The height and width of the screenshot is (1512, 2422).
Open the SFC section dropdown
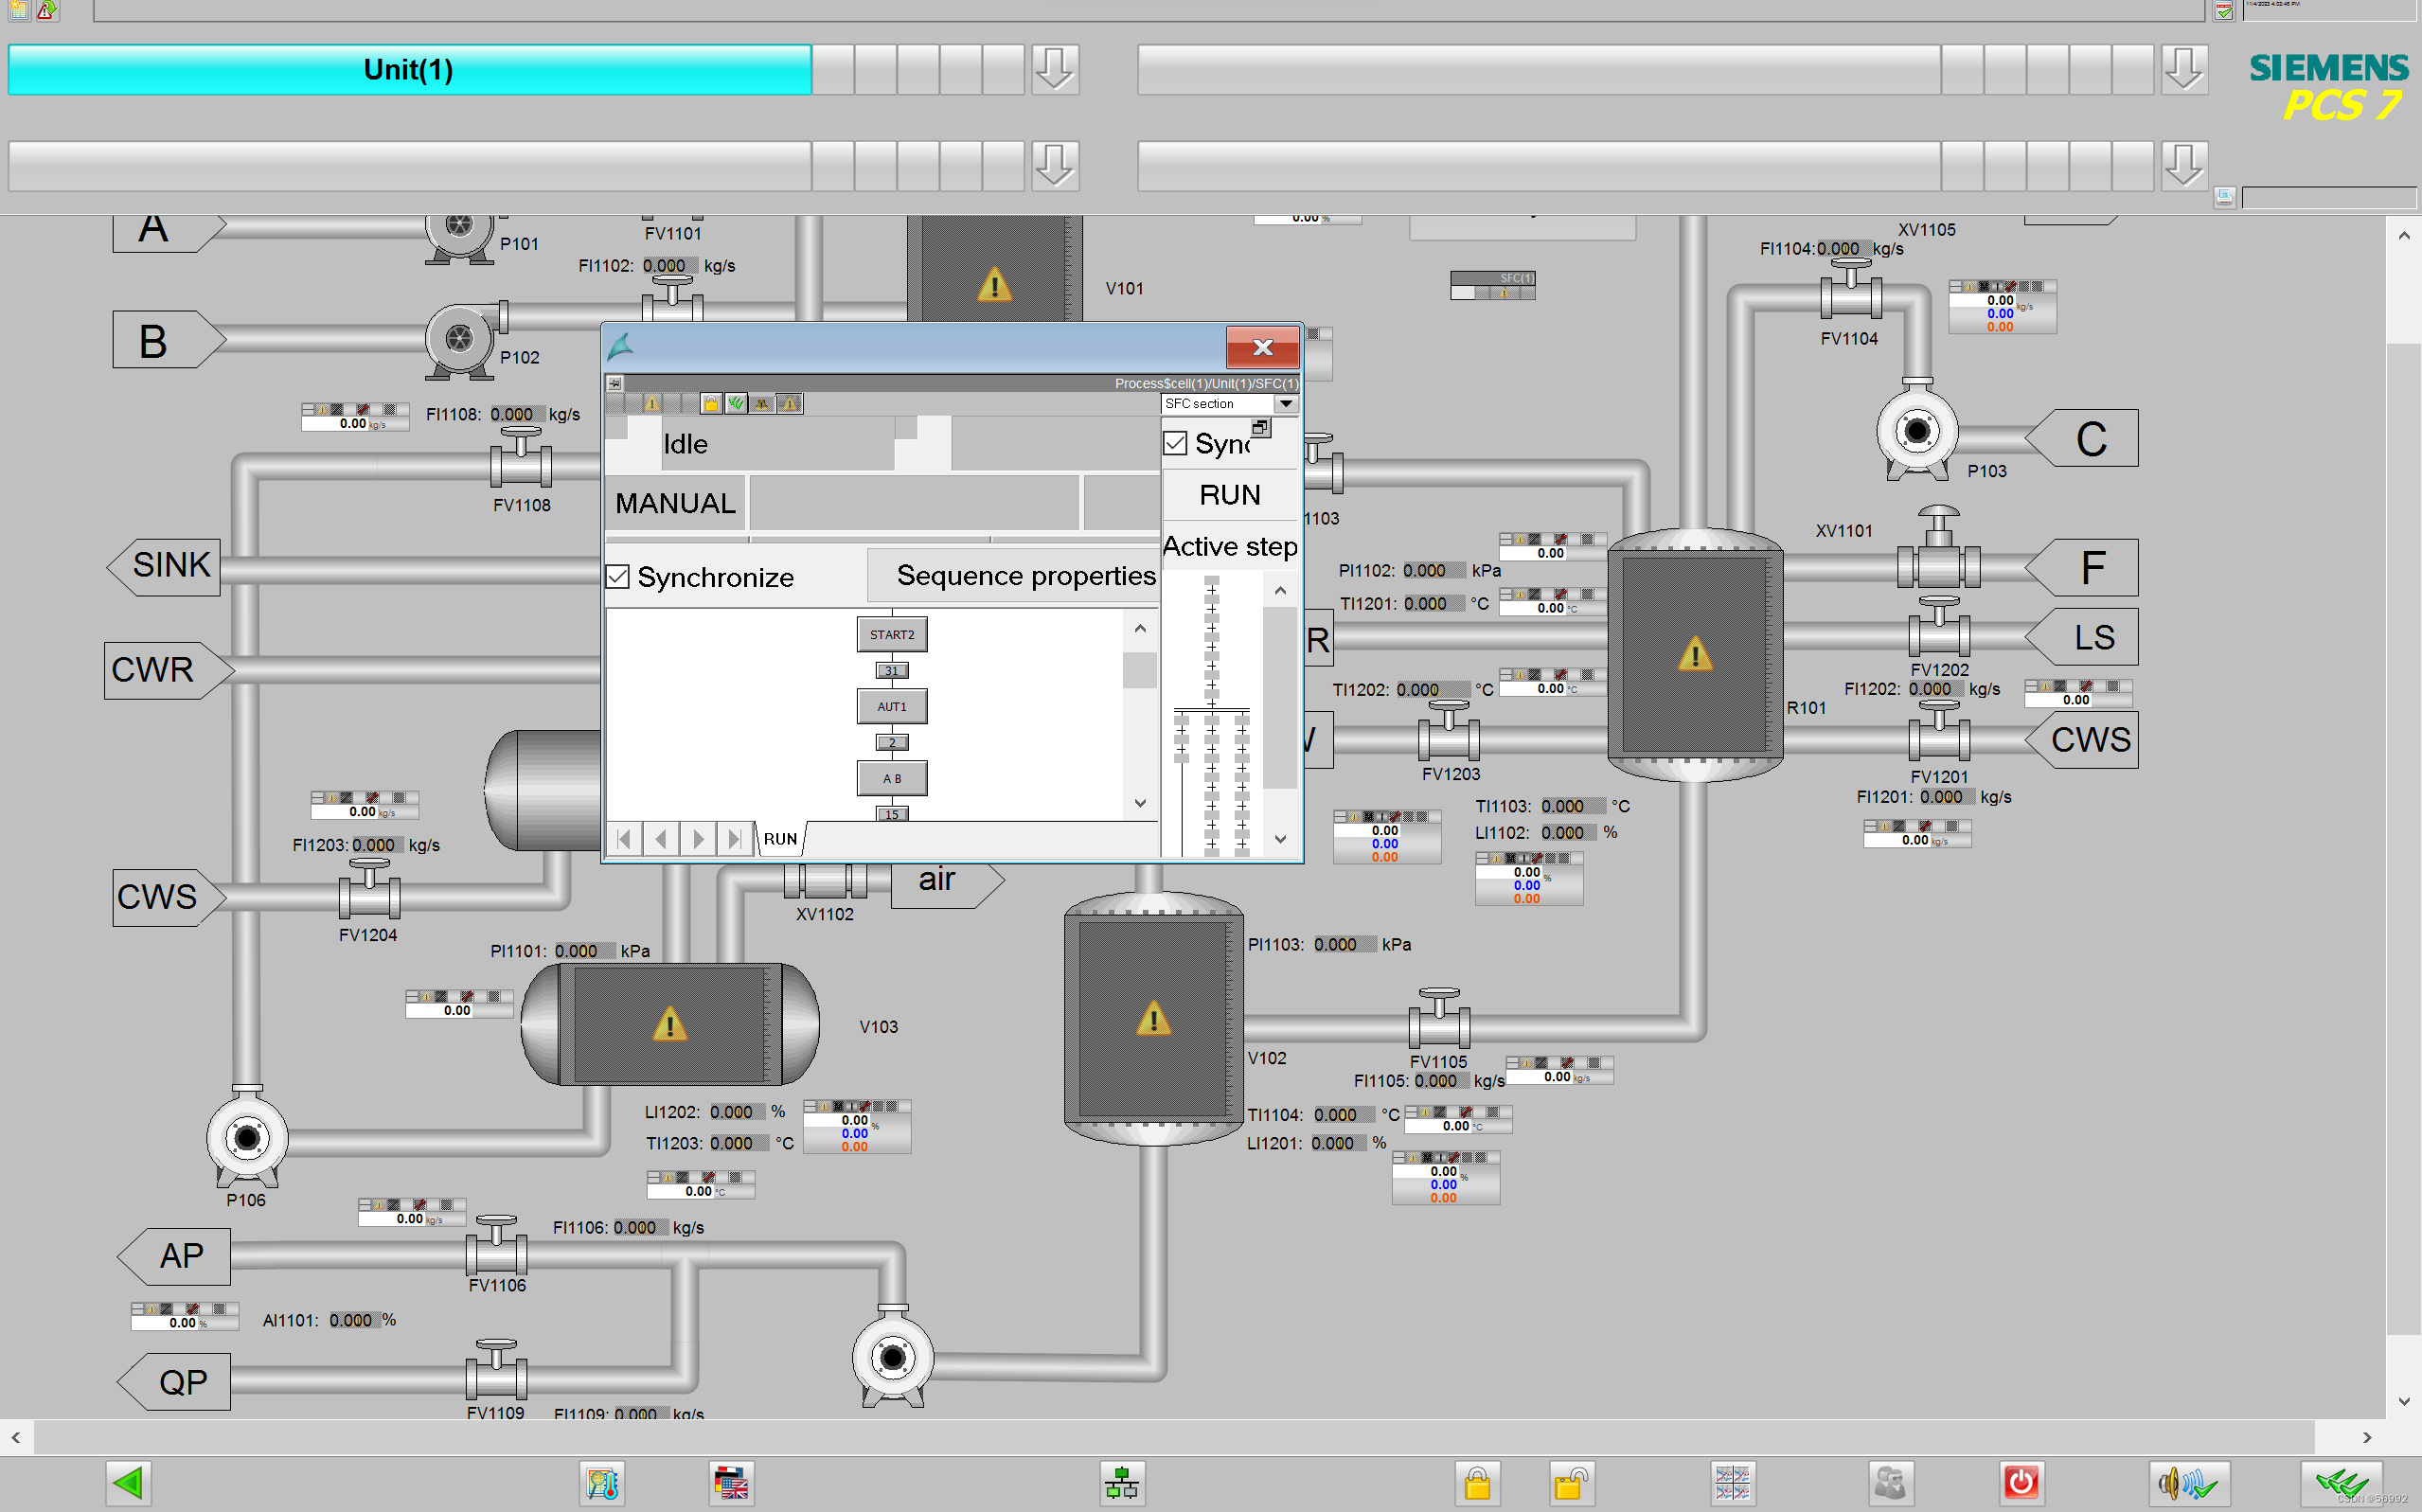tap(1285, 404)
